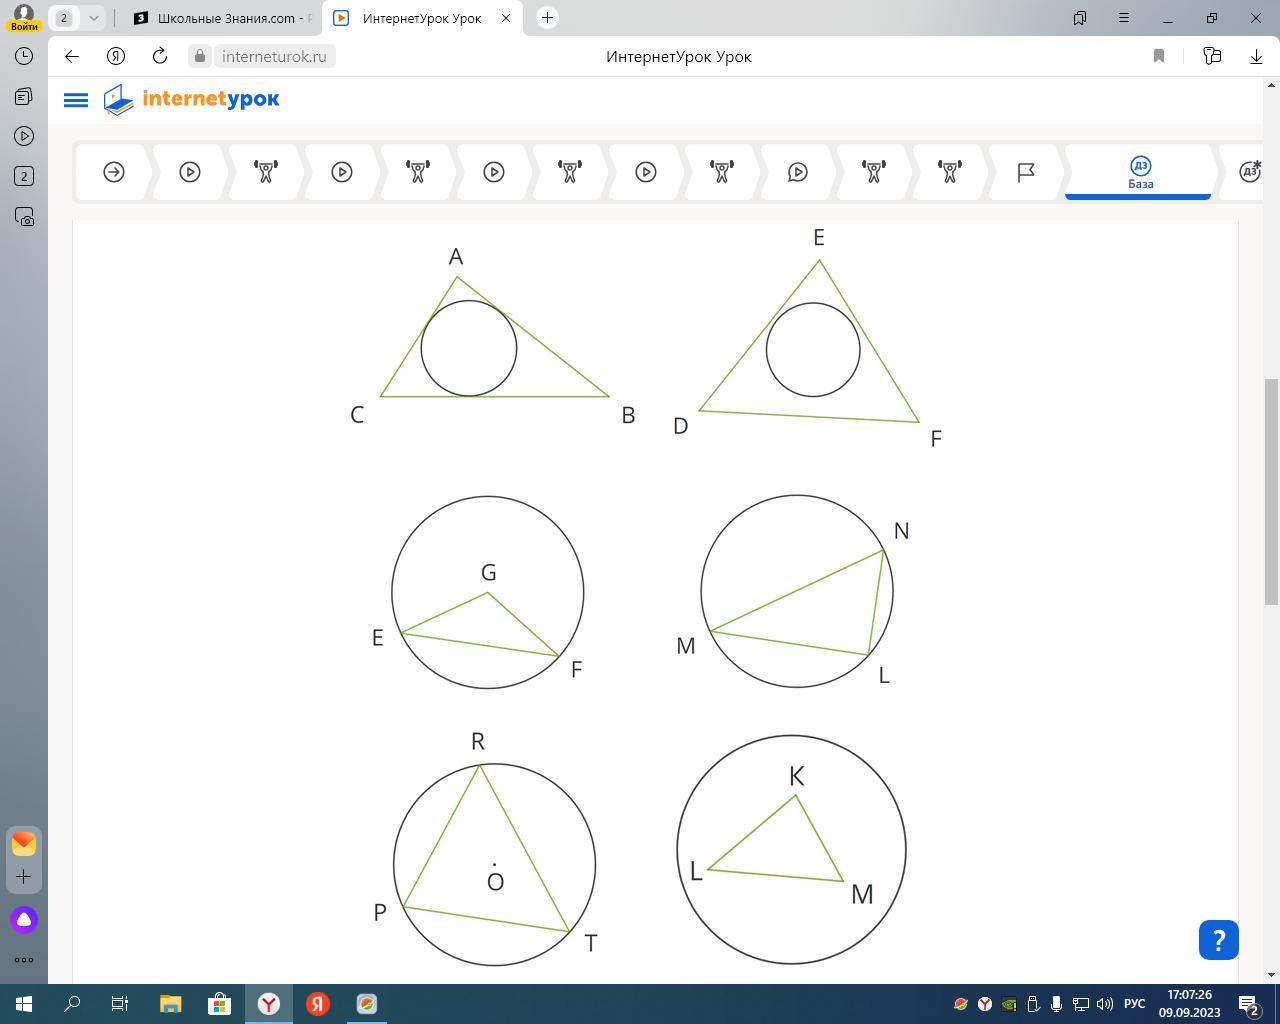Open Task View on the taskbar
The image size is (1280, 1024).
[120, 1004]
